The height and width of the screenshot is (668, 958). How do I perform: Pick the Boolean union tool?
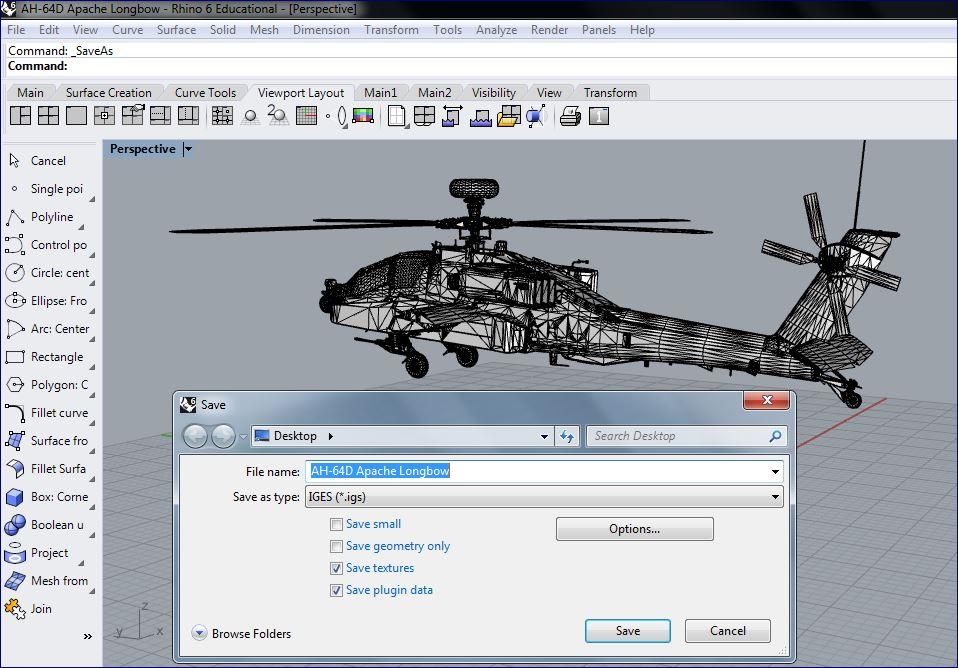coord(44,525)
